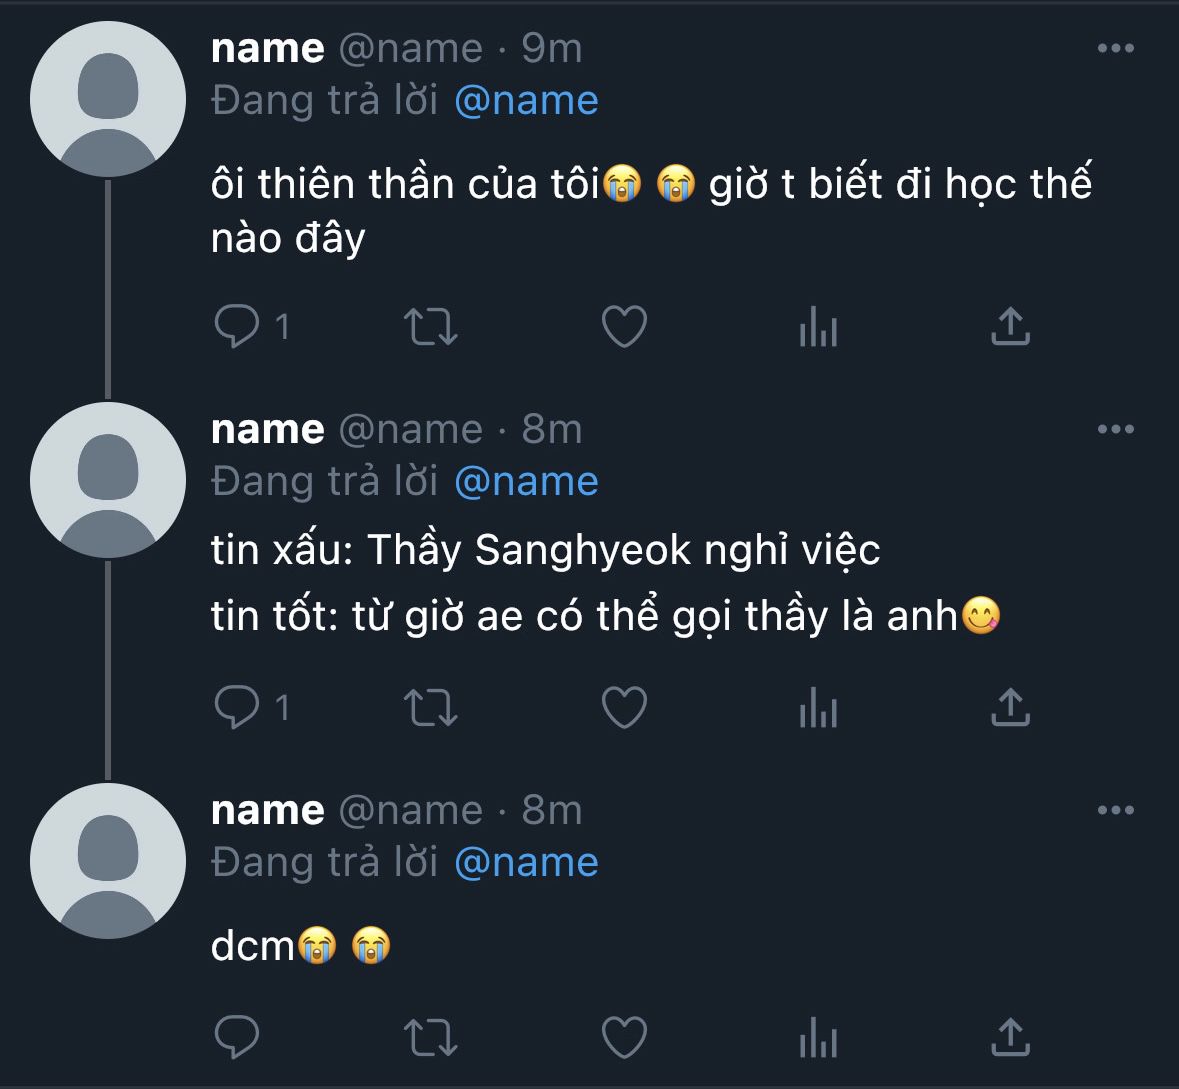Screen dimensions: 1179x1089
Task: Share the 'Thầy Sanghyeok nghỉ việc' tweet
Action: click(x=1010, y=707)
